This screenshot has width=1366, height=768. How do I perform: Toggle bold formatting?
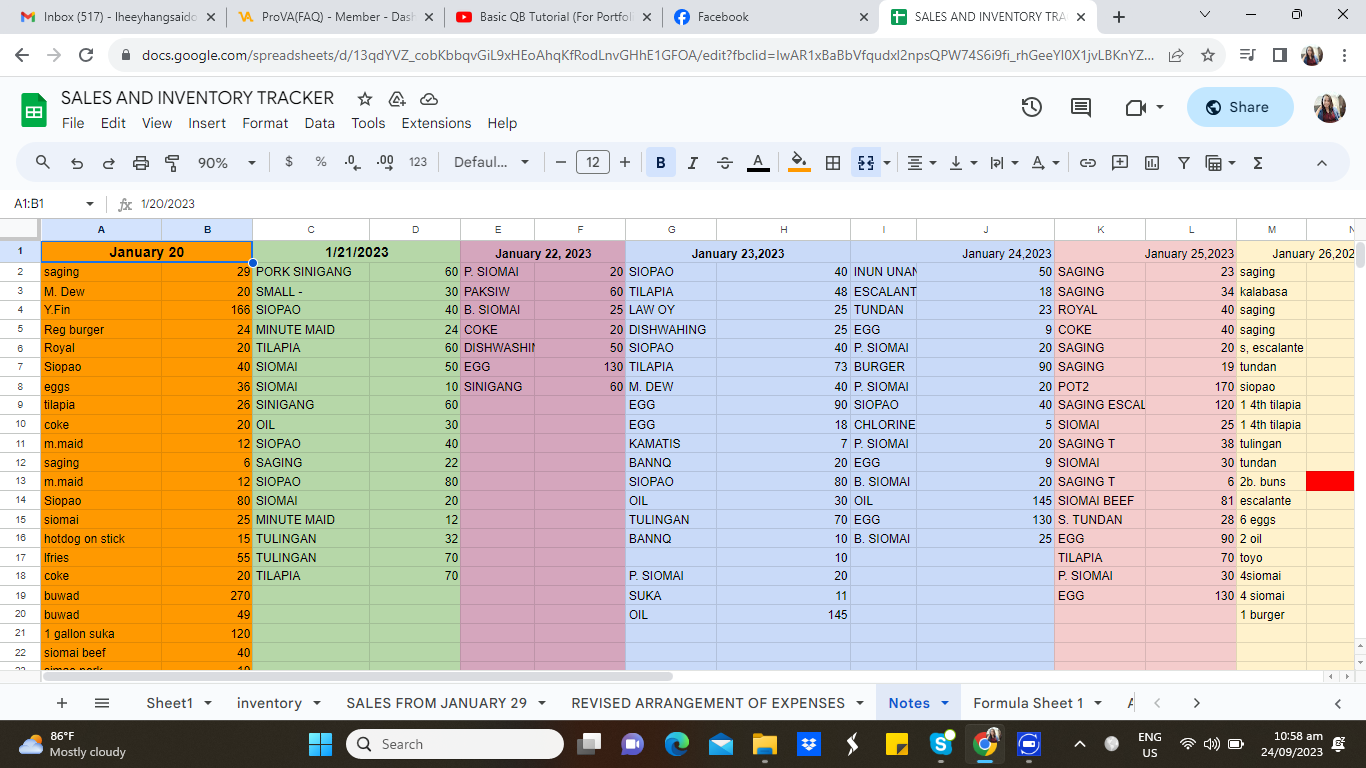660,162
